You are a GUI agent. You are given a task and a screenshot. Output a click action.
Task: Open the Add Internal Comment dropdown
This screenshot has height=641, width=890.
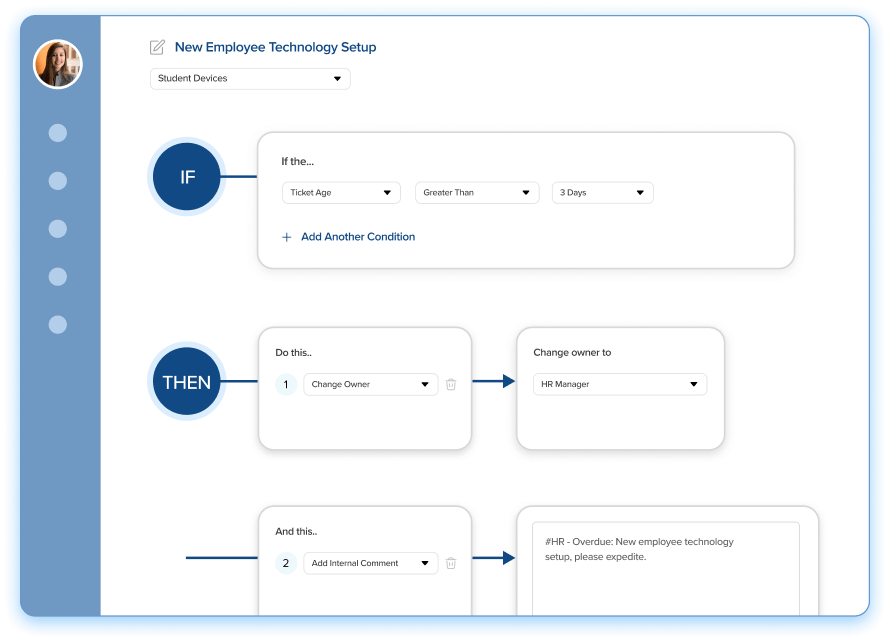pyautogui.click(x=370, y=563)
